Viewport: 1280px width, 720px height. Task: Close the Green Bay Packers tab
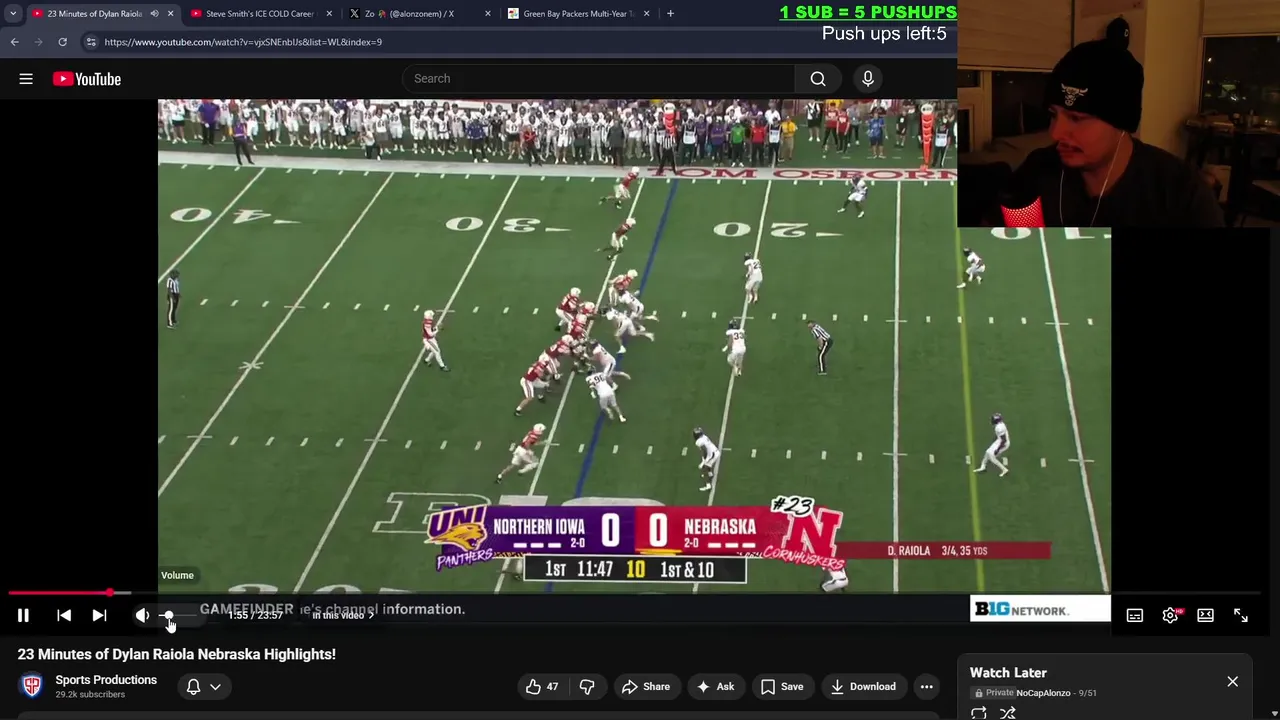point(646,14)
